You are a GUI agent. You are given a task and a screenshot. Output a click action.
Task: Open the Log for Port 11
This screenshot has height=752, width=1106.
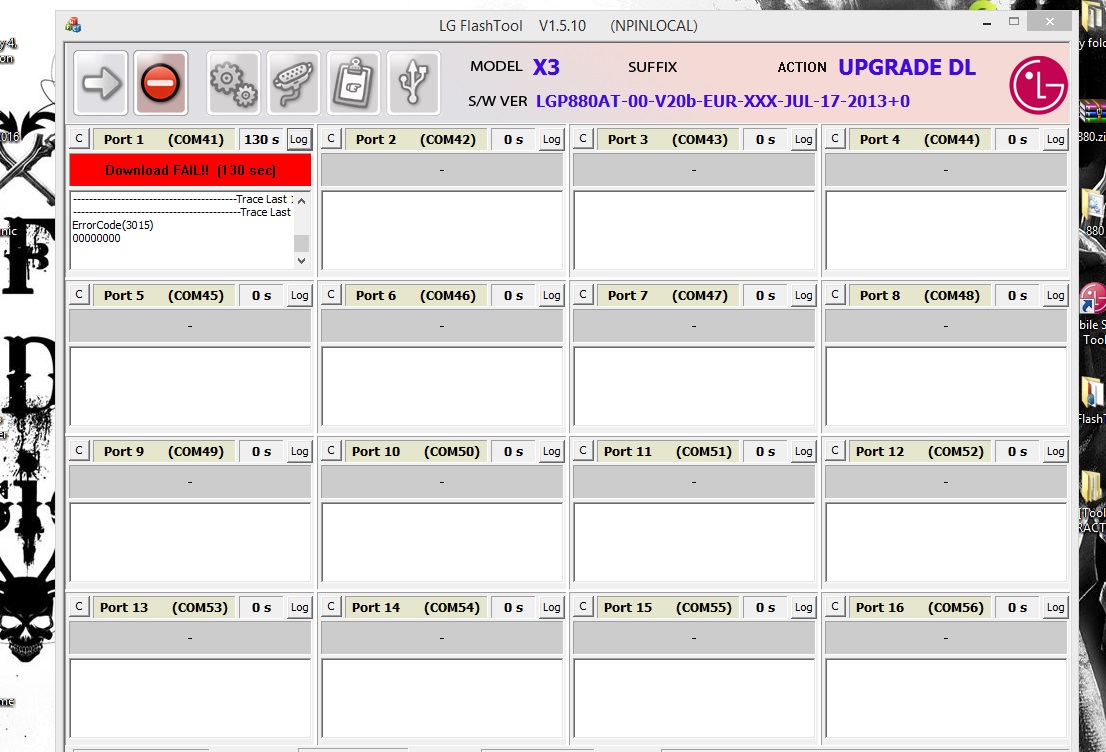pyautogui.click(x=803, y=451)
